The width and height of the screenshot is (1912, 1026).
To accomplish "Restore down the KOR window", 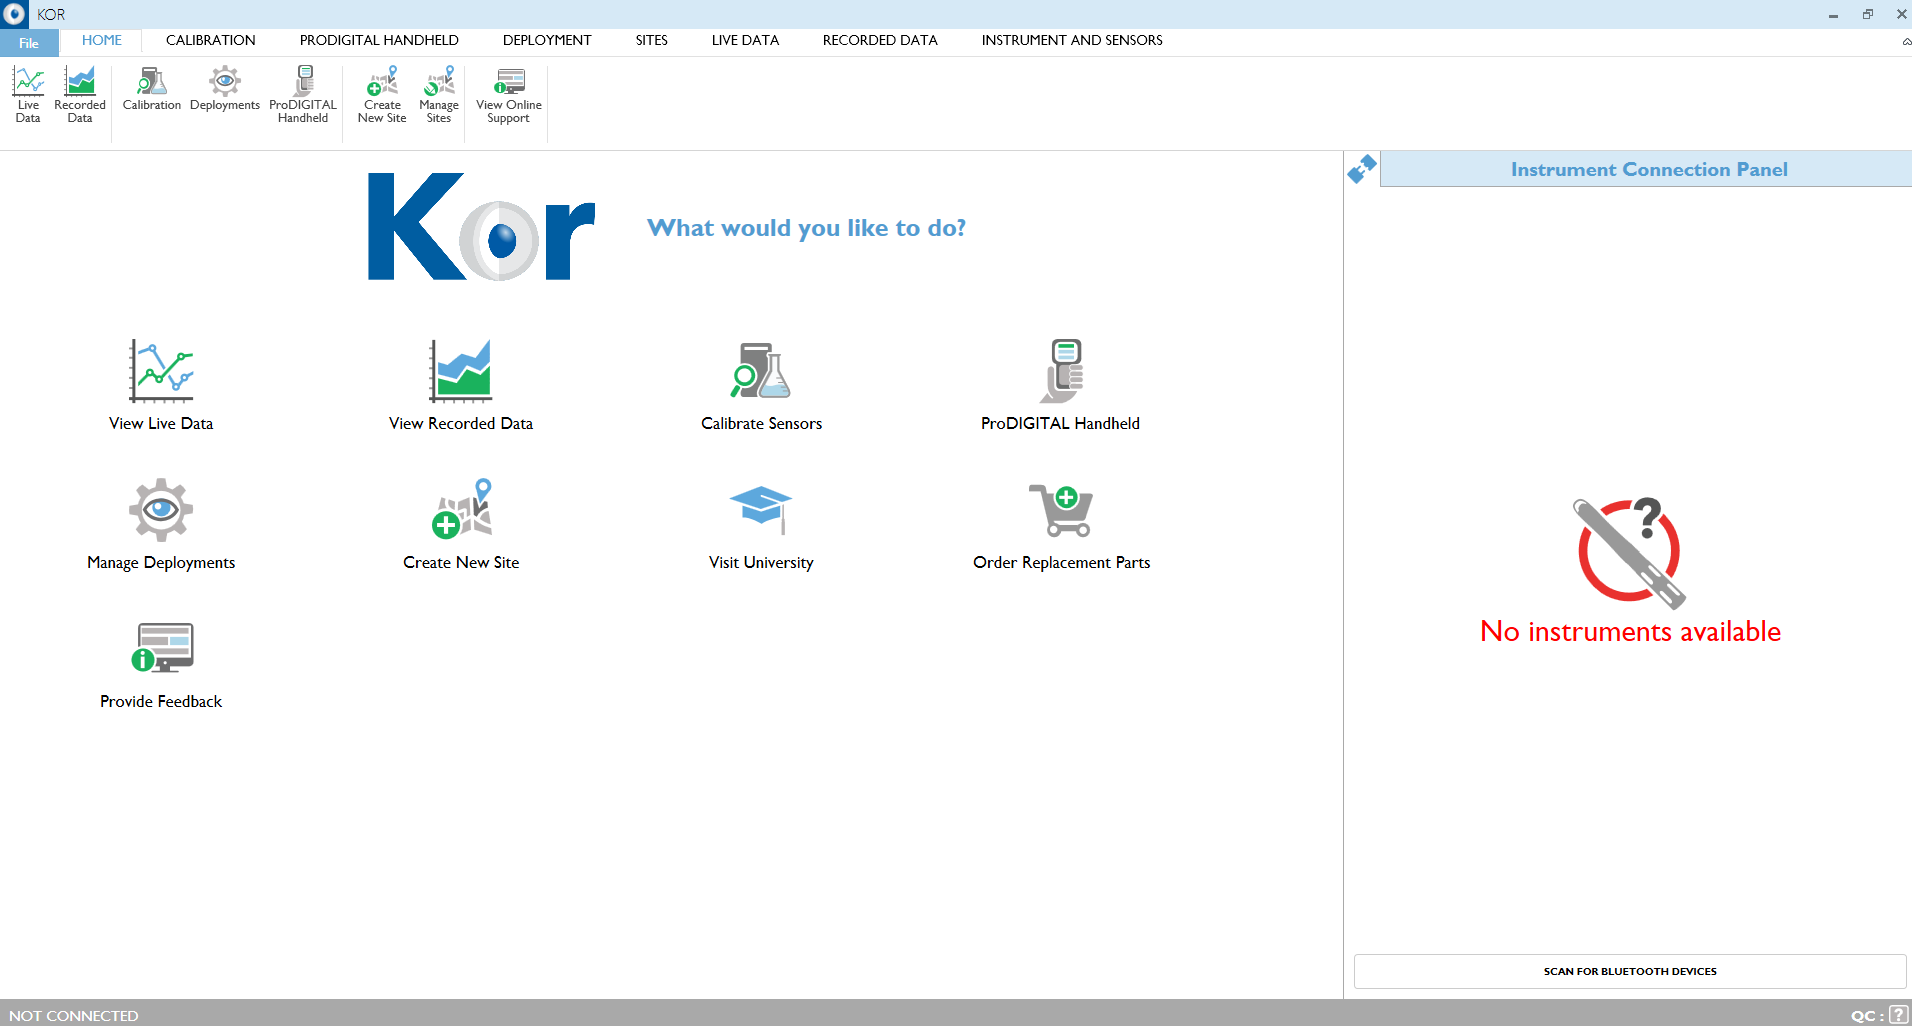I will pyautogui.click(x=1867, y=14).
